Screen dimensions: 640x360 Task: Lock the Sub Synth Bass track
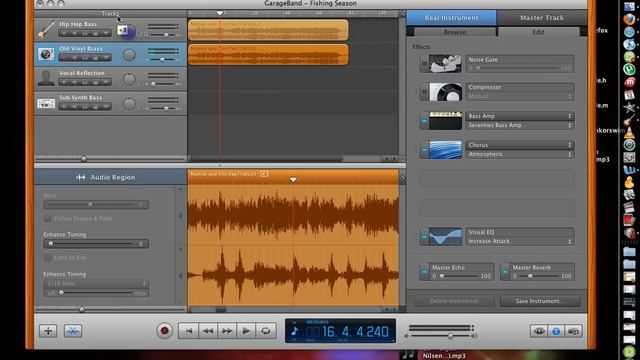click(x=95, y=107)
